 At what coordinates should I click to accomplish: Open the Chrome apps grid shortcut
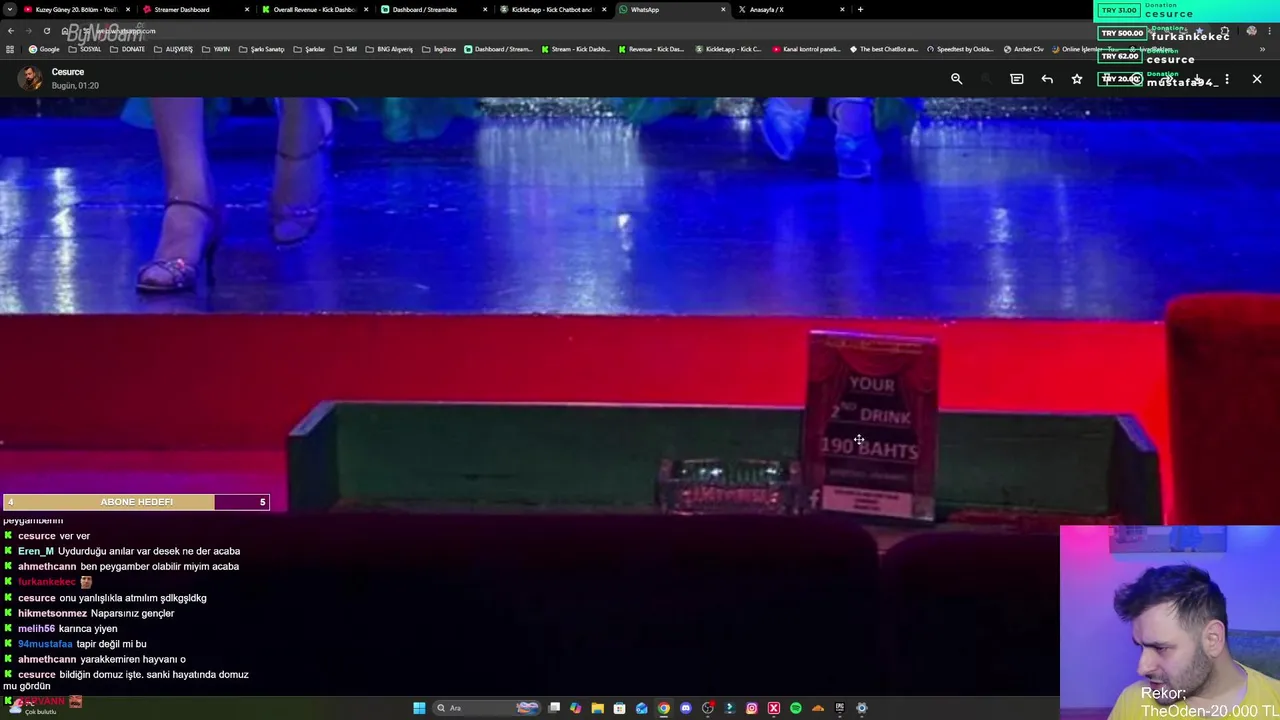pyautogui.click(x=10, y=49)
